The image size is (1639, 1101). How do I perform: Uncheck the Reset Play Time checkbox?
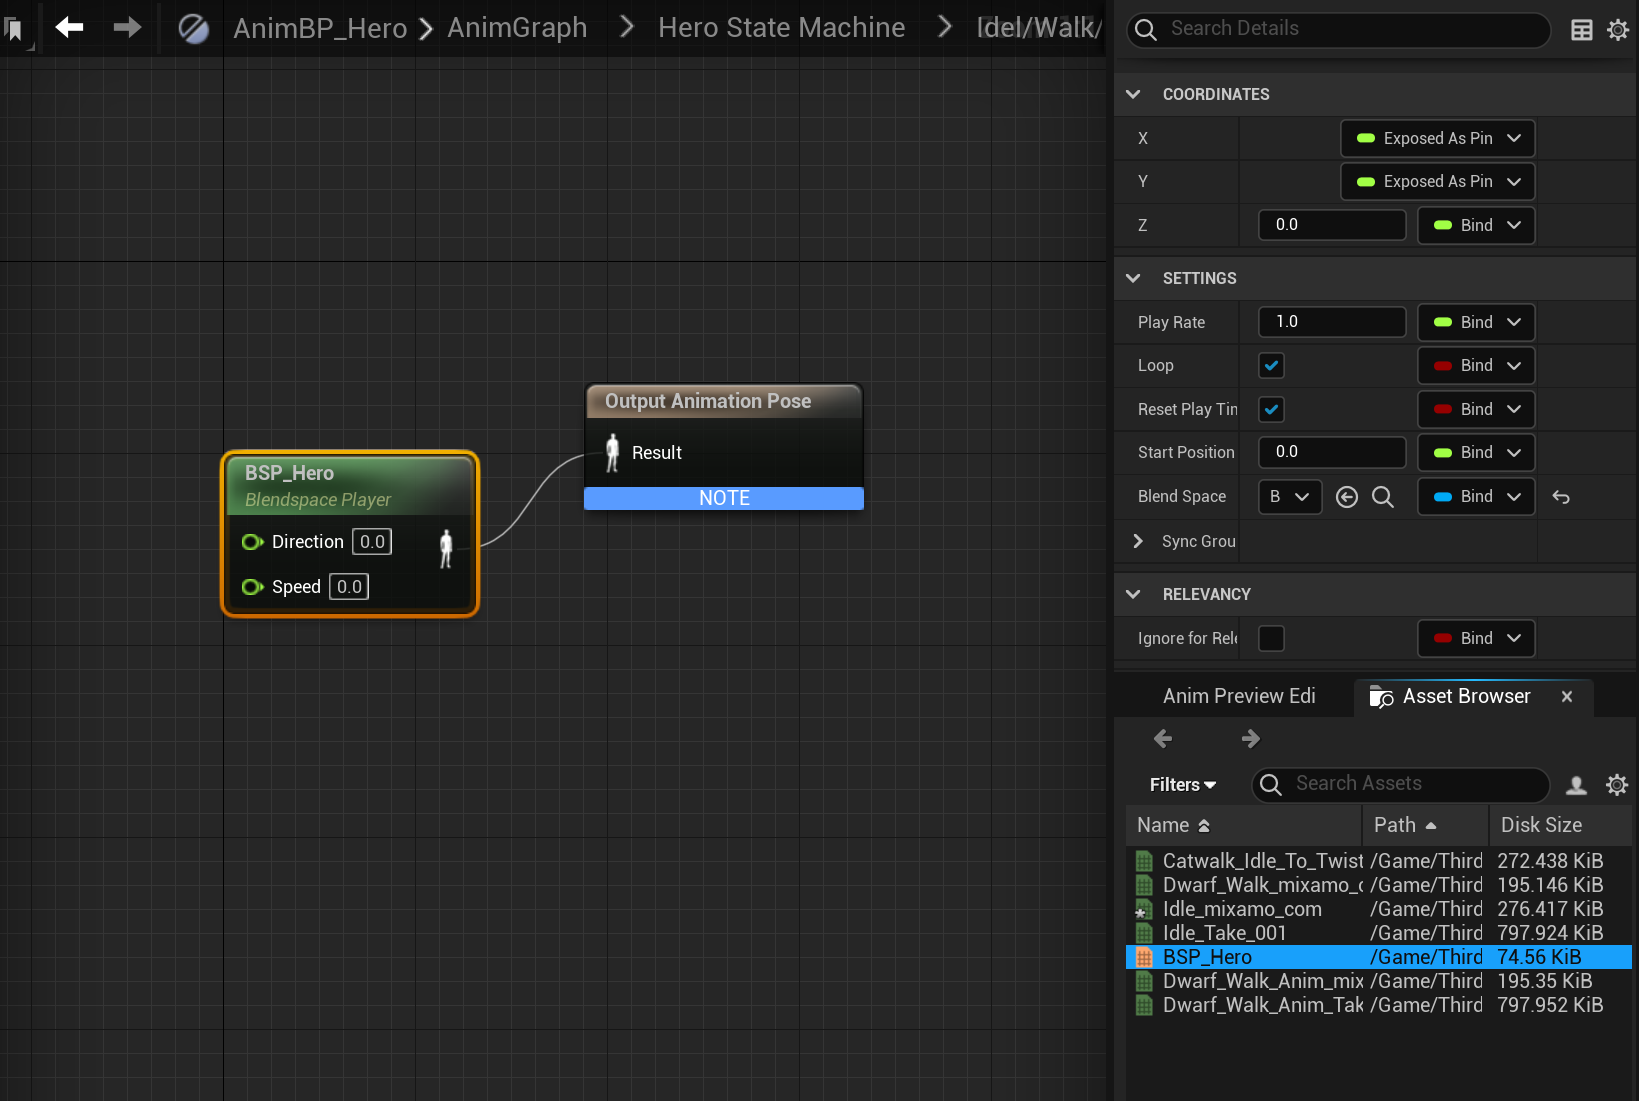coord(1271,409)
